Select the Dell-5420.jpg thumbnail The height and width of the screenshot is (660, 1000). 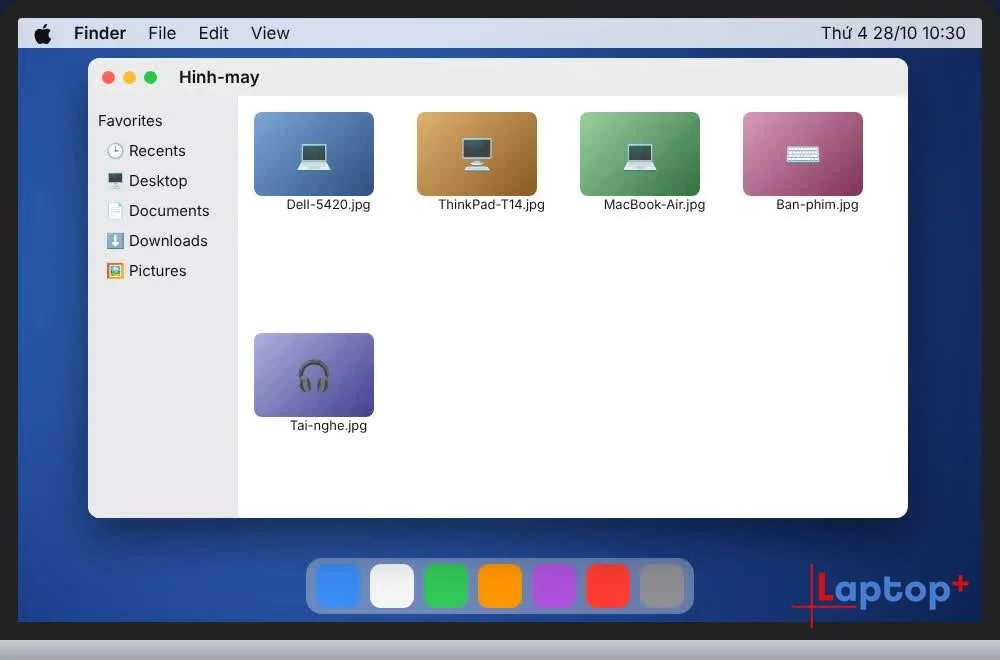pyautogui.click(x=314, y=154)
